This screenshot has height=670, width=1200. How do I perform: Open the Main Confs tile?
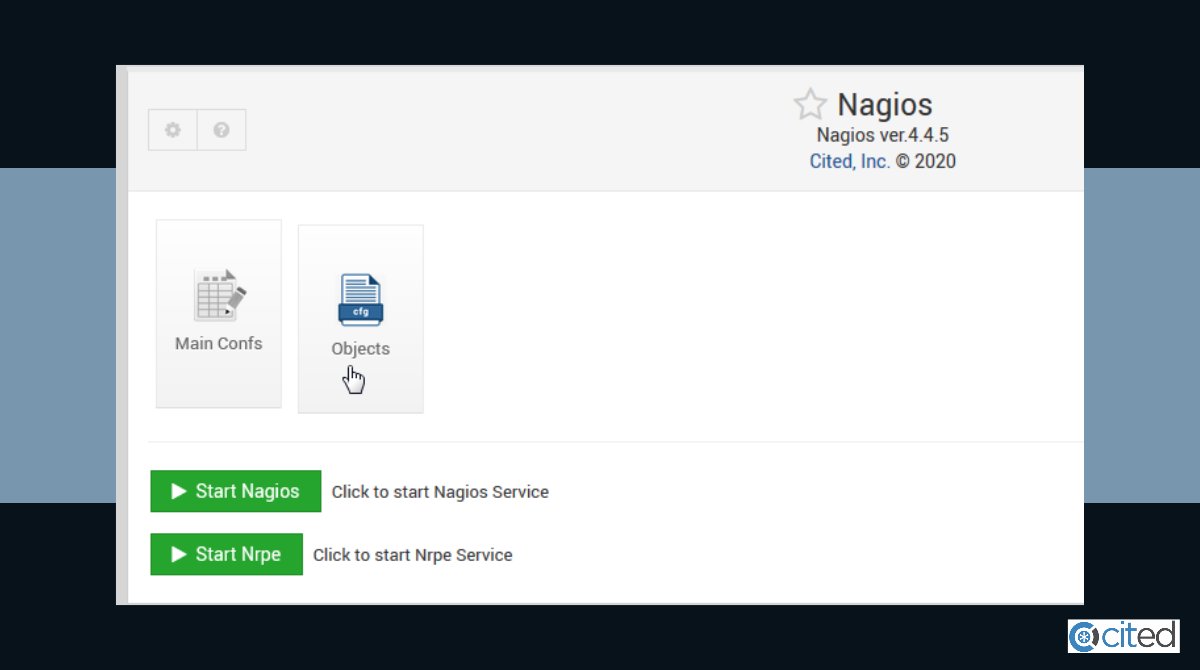[x=219, y=314]
